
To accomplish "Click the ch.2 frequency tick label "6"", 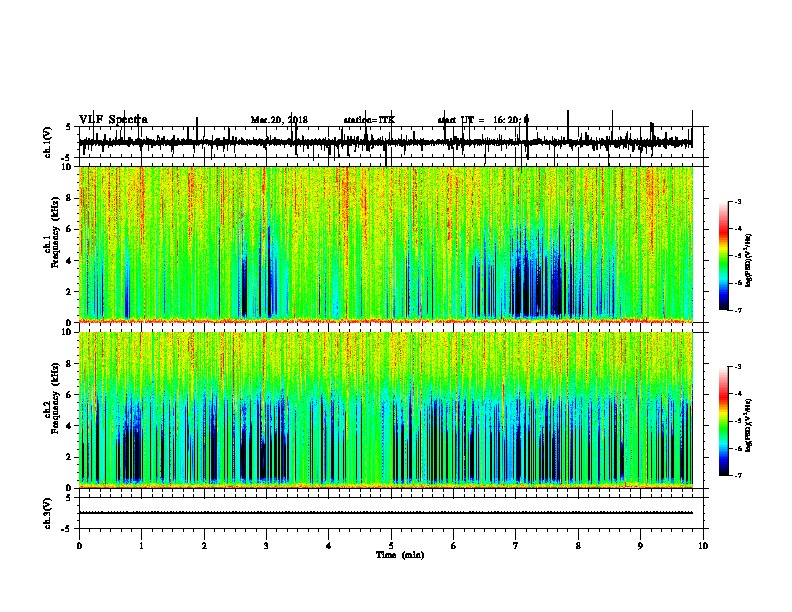I will 70,395.
